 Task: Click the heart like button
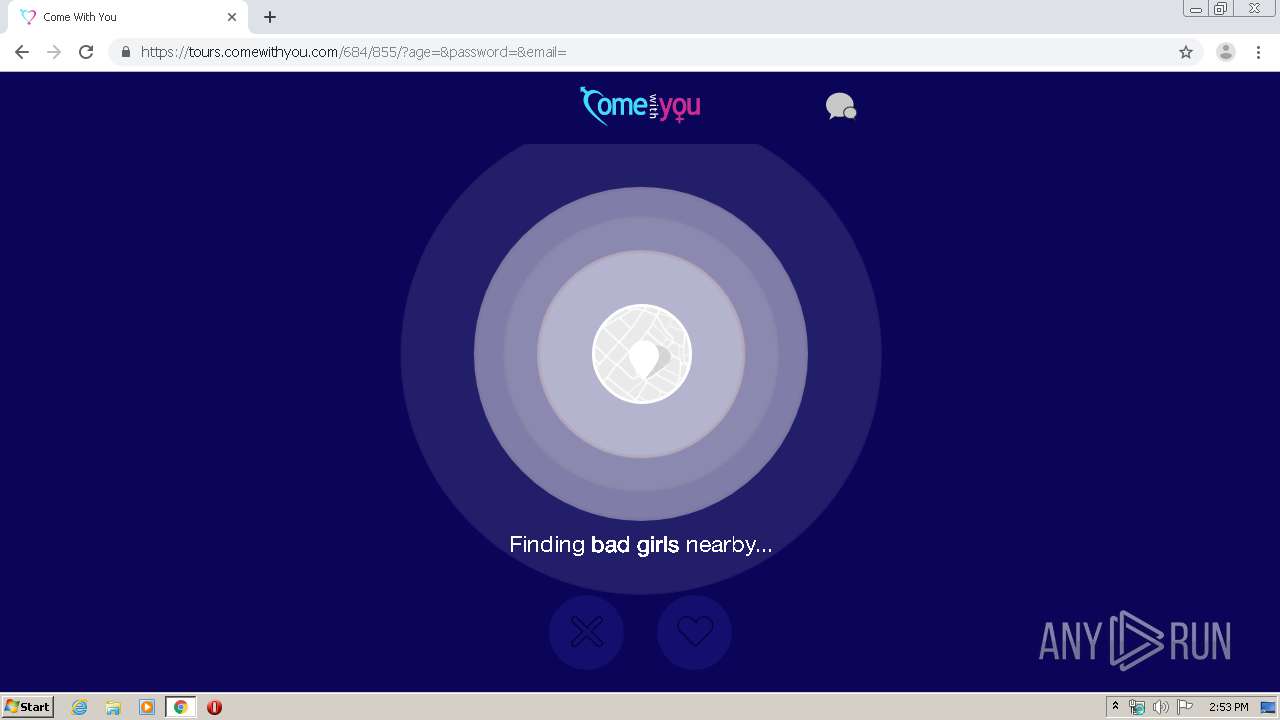click(695, 632)
